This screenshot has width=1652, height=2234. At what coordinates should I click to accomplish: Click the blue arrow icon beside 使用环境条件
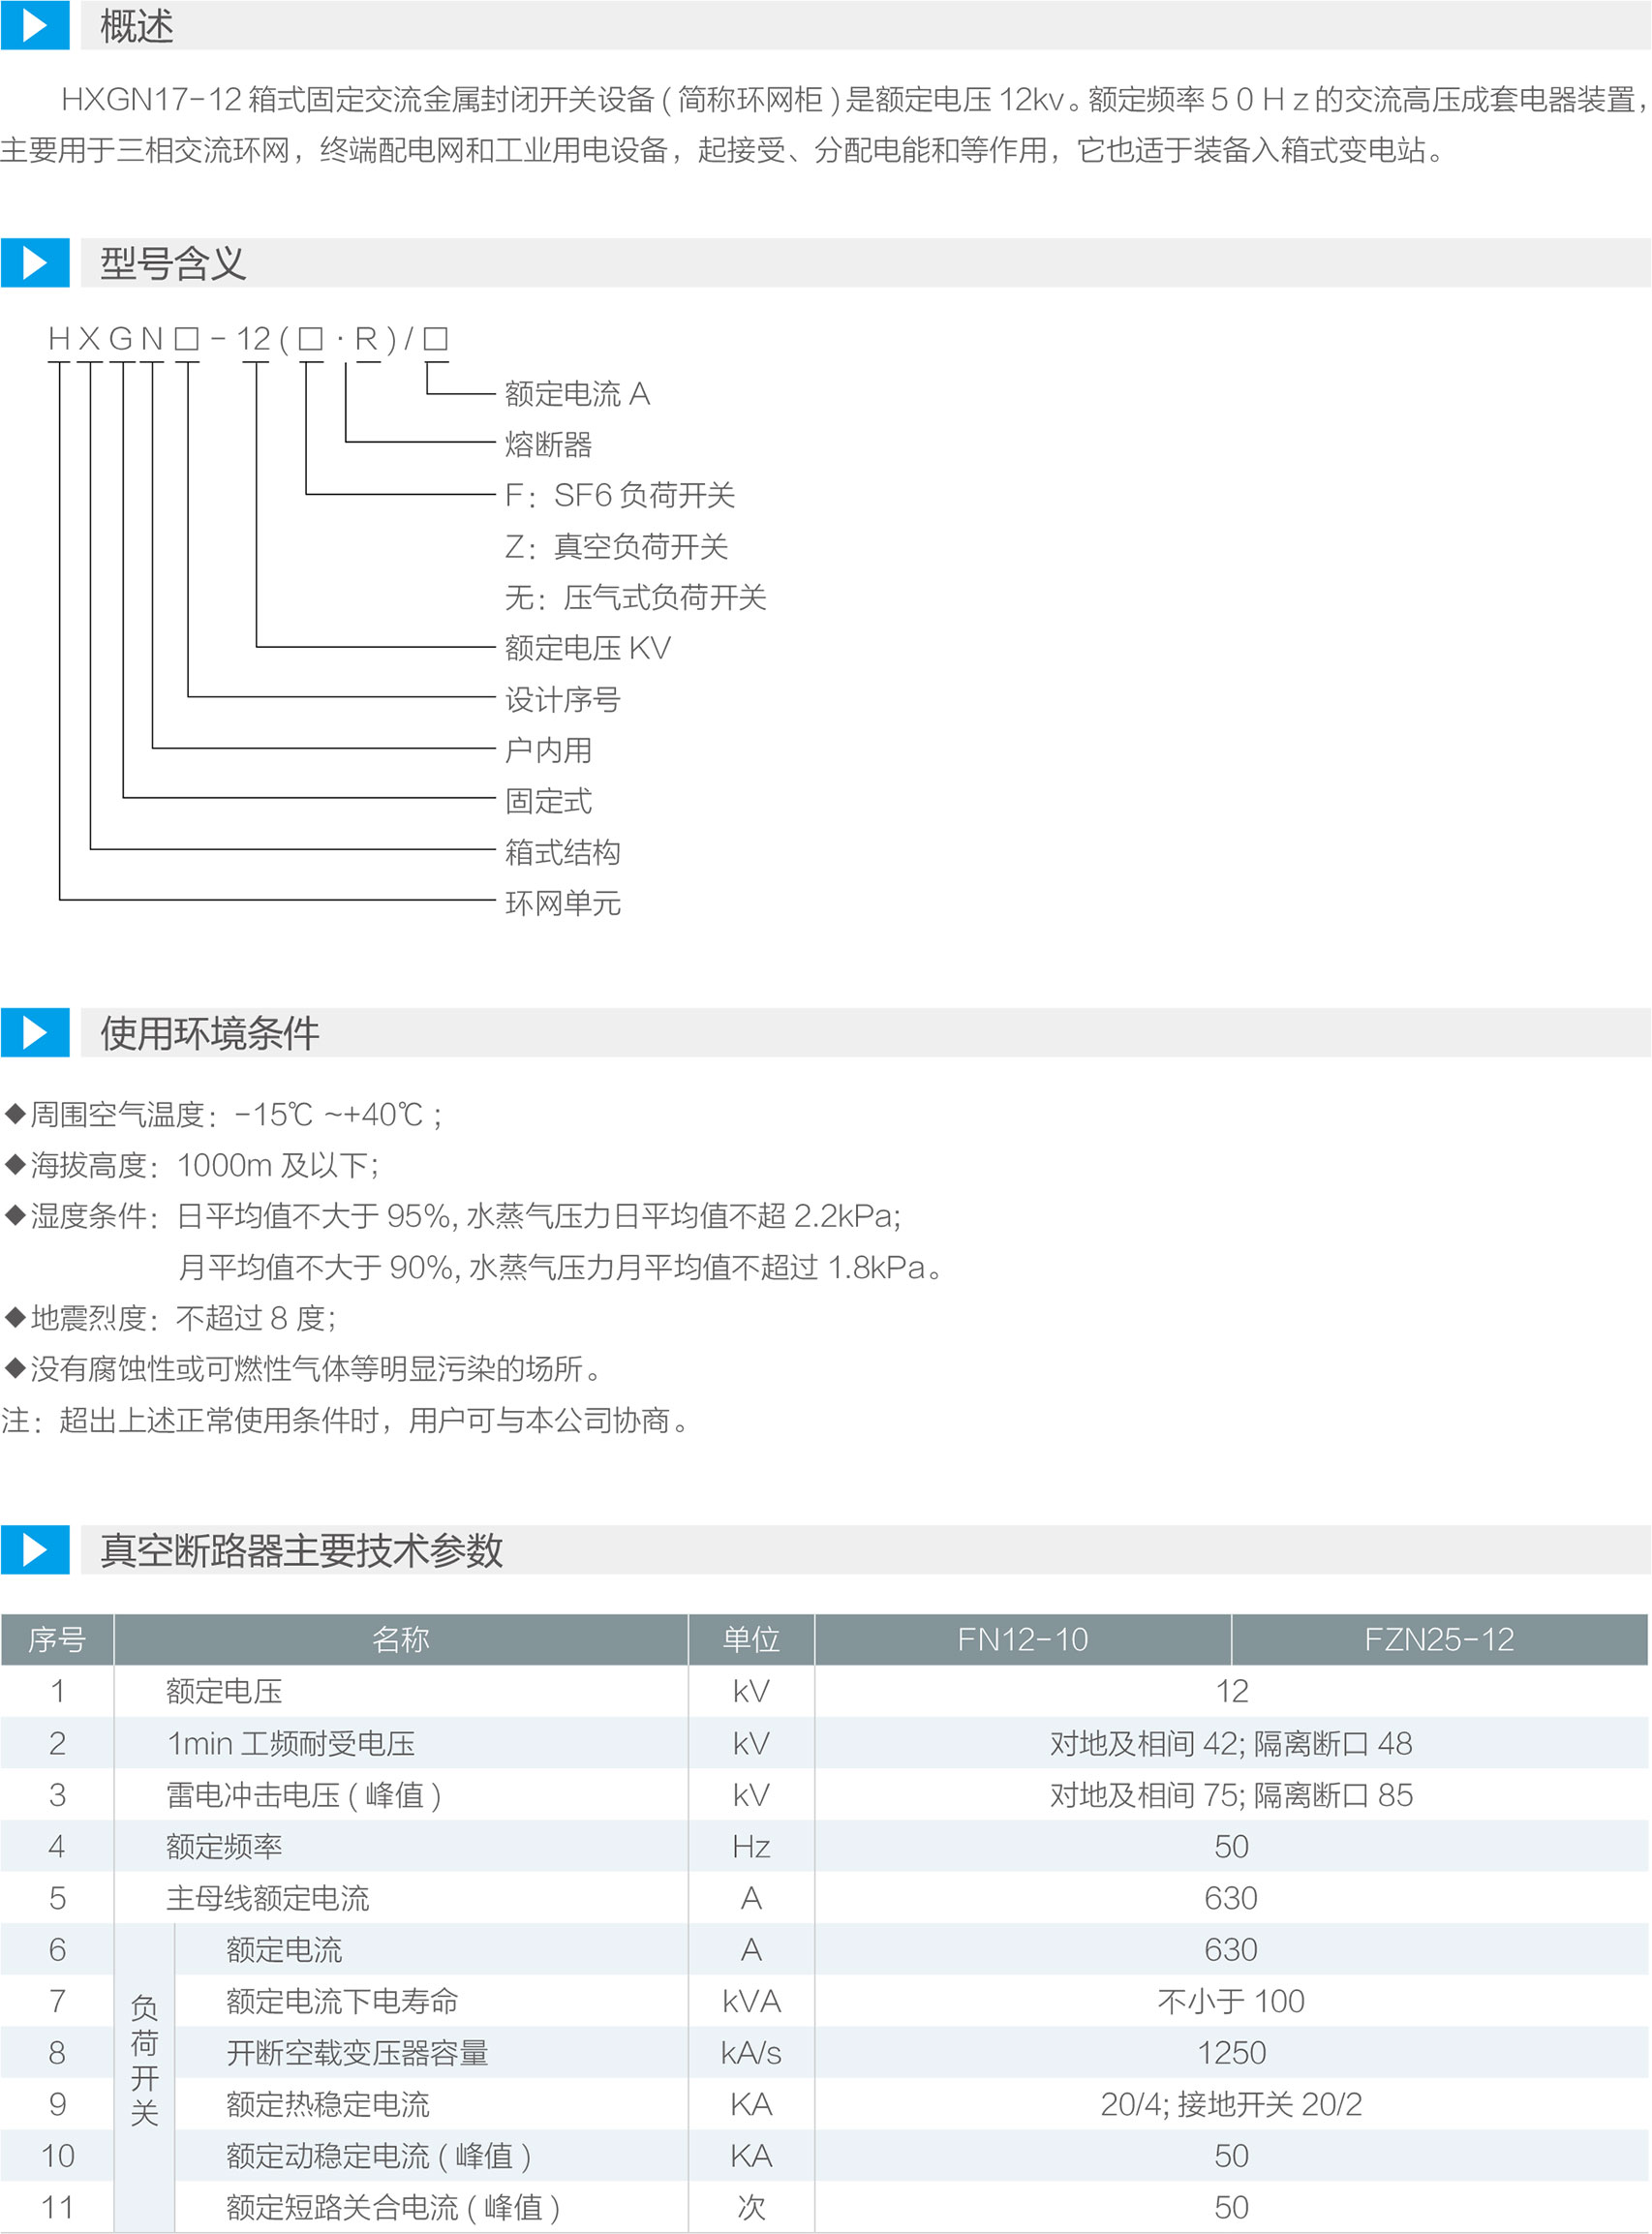(x=35, y=1032)
